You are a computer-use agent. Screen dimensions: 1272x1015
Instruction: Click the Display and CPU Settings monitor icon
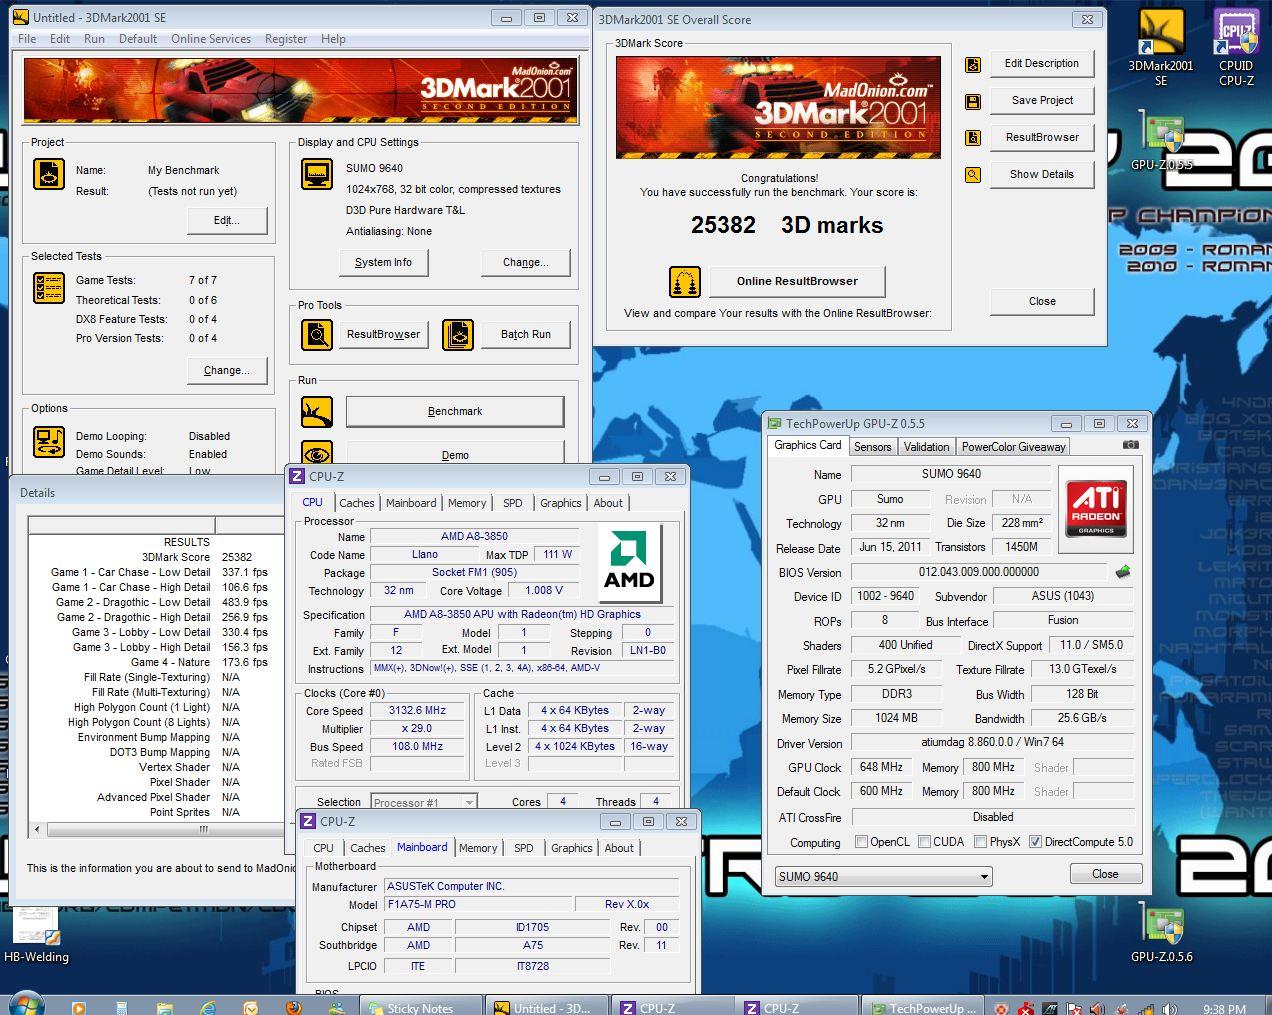coord(317,174)
